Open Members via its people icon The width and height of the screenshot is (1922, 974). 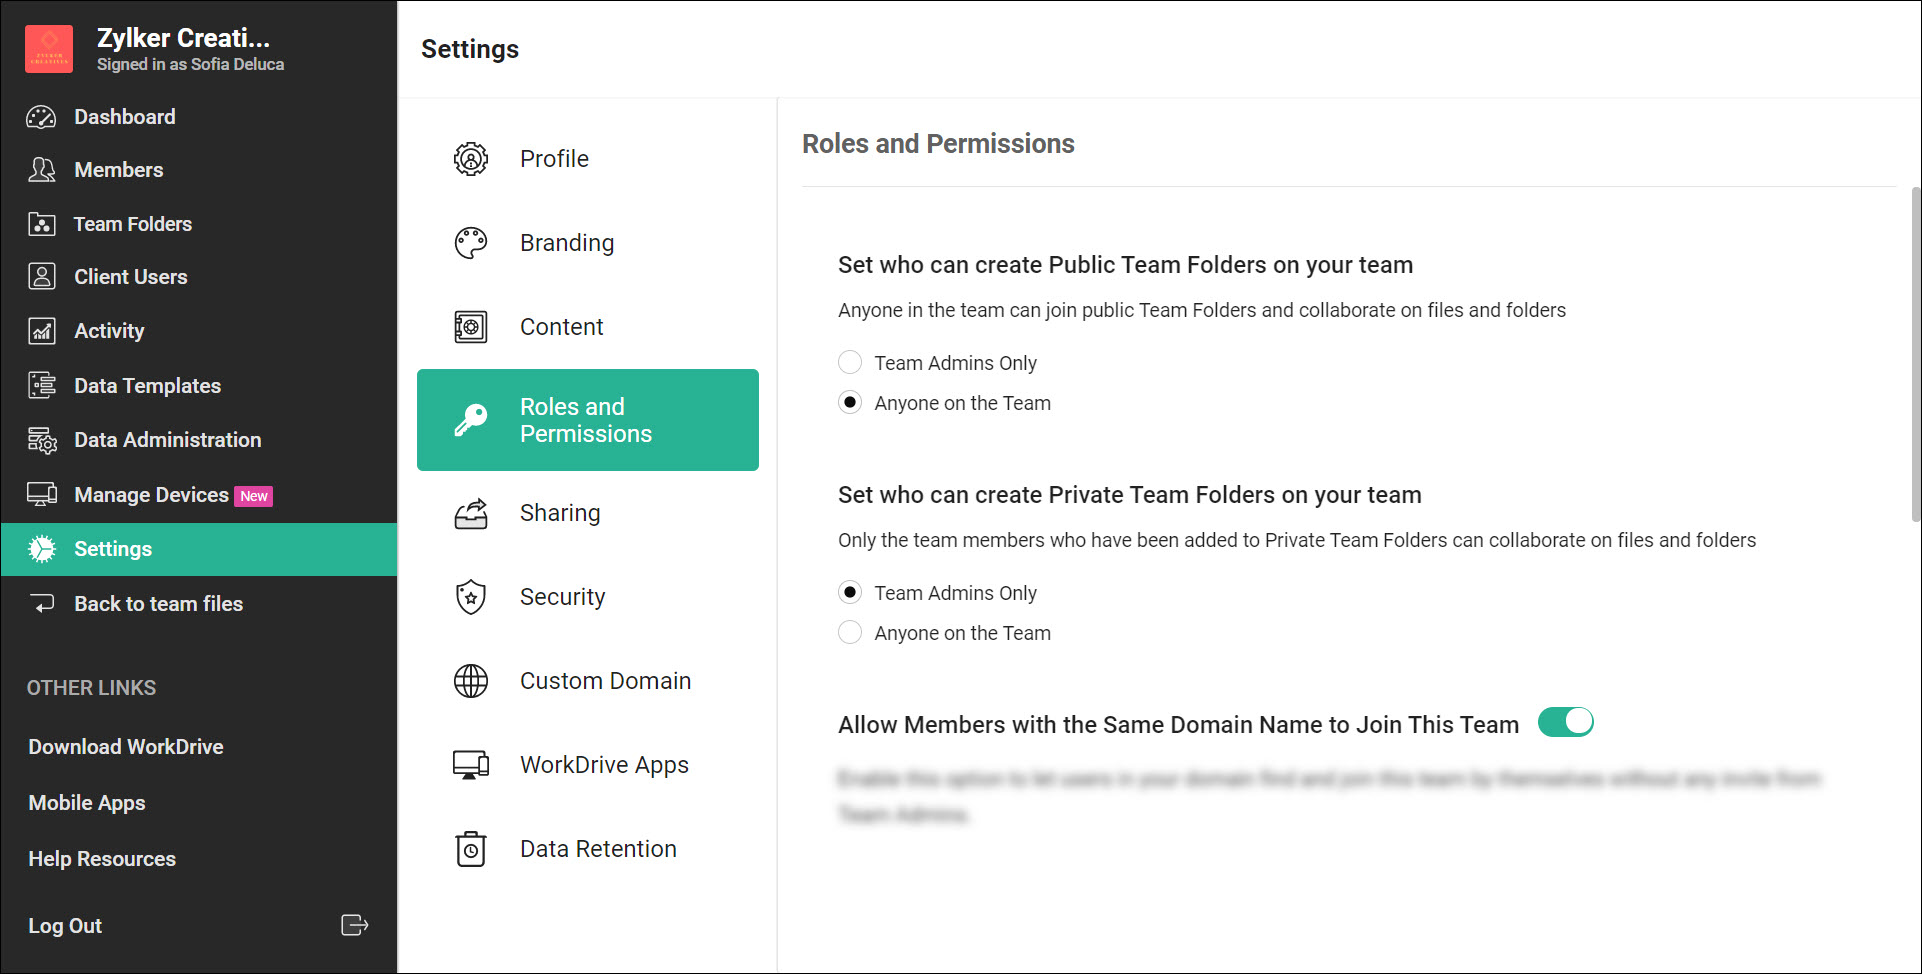[x=42, y=170]
